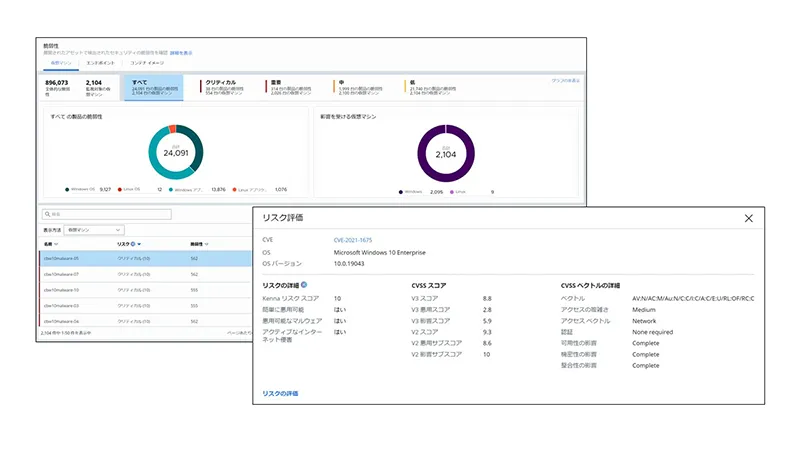
Task: Click the Kenna リスク スコア value 10
Action: coord(337,298)
